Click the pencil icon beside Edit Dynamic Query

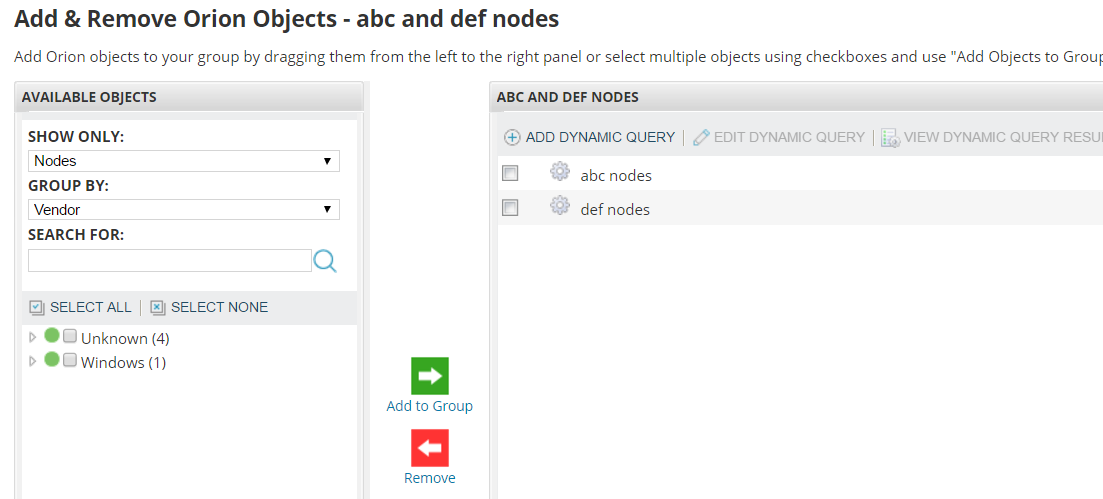[x=701, y=137]
